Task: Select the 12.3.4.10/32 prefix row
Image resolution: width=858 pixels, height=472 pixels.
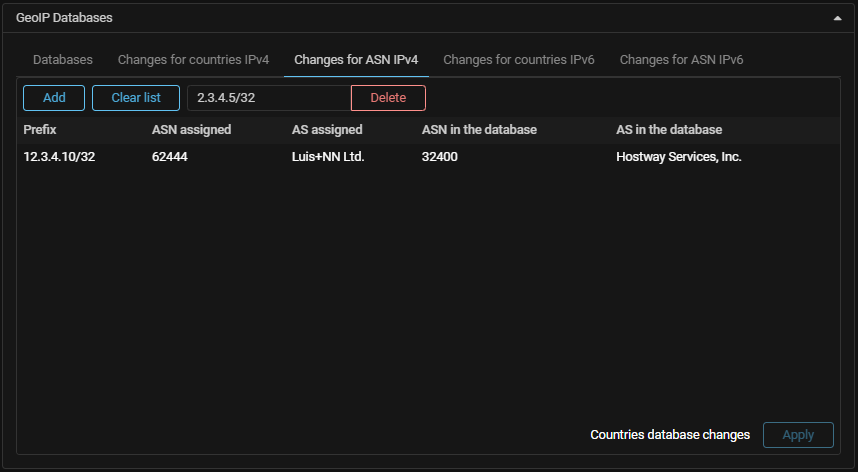Action: pos(59,157)
